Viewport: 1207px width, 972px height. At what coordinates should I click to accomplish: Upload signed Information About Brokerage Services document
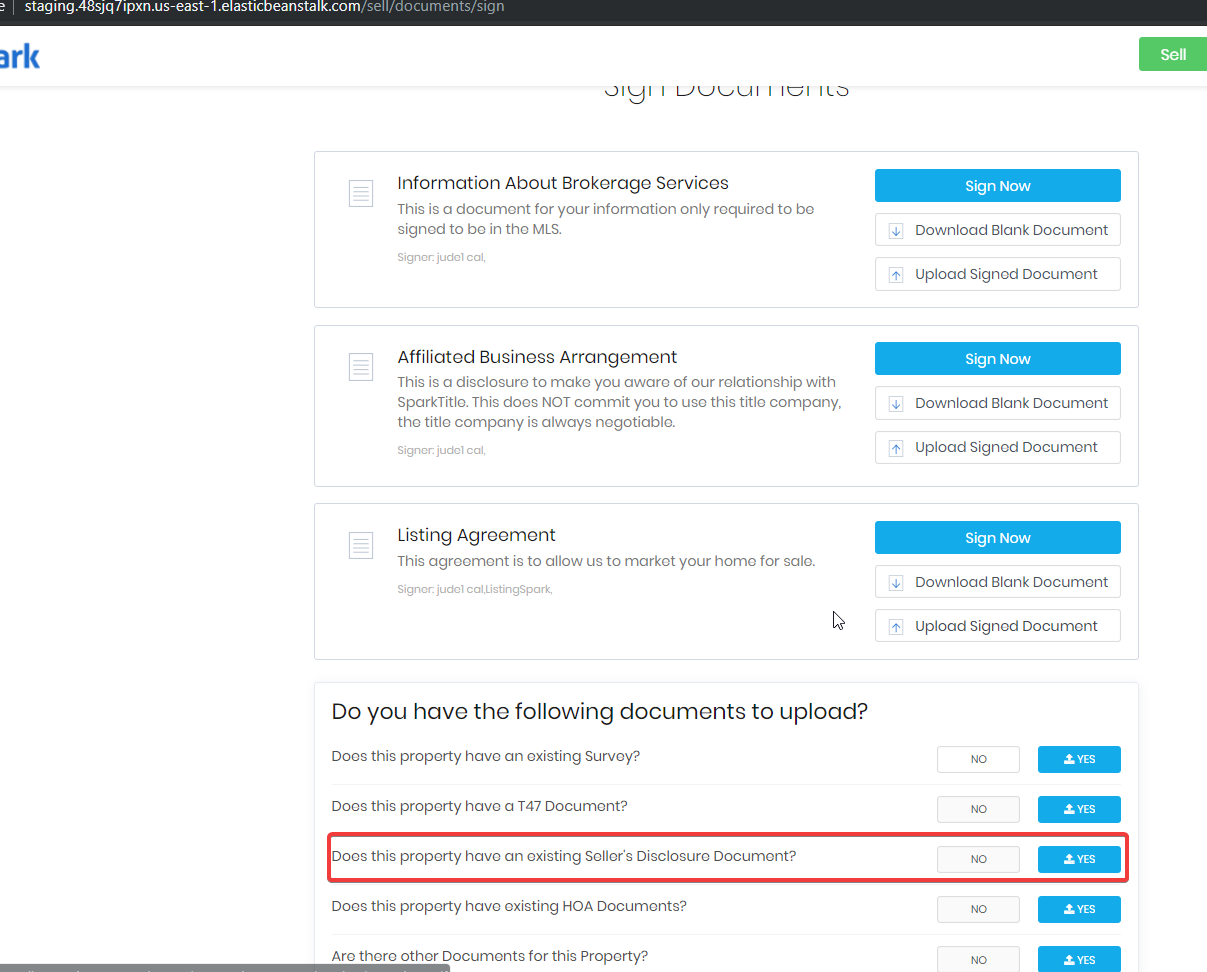coord(997,274)
